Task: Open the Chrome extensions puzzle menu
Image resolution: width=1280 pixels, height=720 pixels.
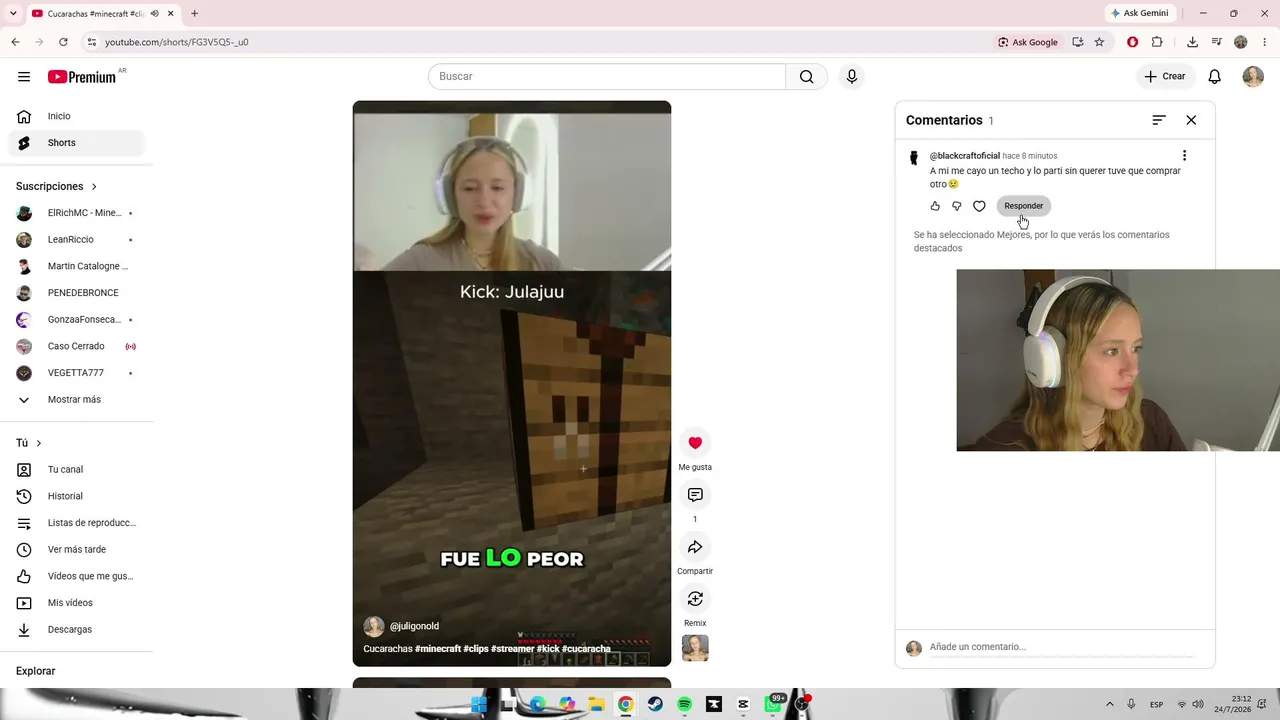Action: click(x=1157, y=42)
